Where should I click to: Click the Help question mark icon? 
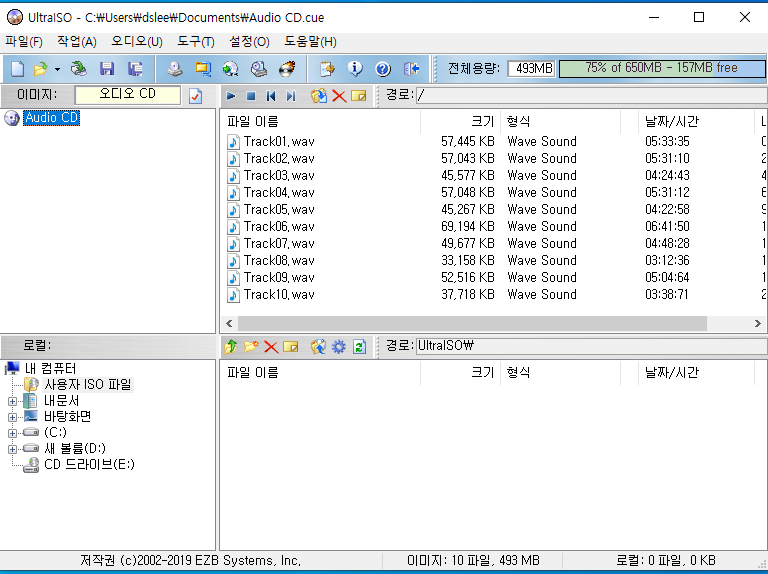tap(382, 69)
